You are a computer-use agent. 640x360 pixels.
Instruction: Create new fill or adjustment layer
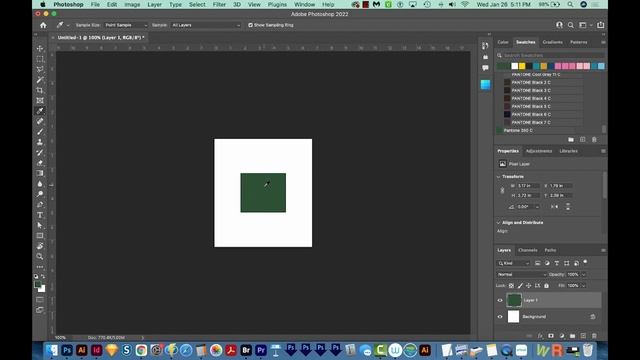click(562, 336)
